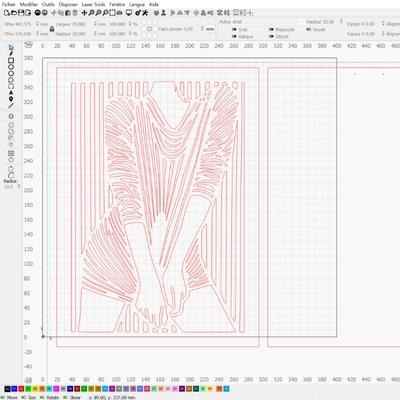The height and width of the screenshot is (400, 400).
Task: Select the Ellipse tool
Action: pos(11,67)
